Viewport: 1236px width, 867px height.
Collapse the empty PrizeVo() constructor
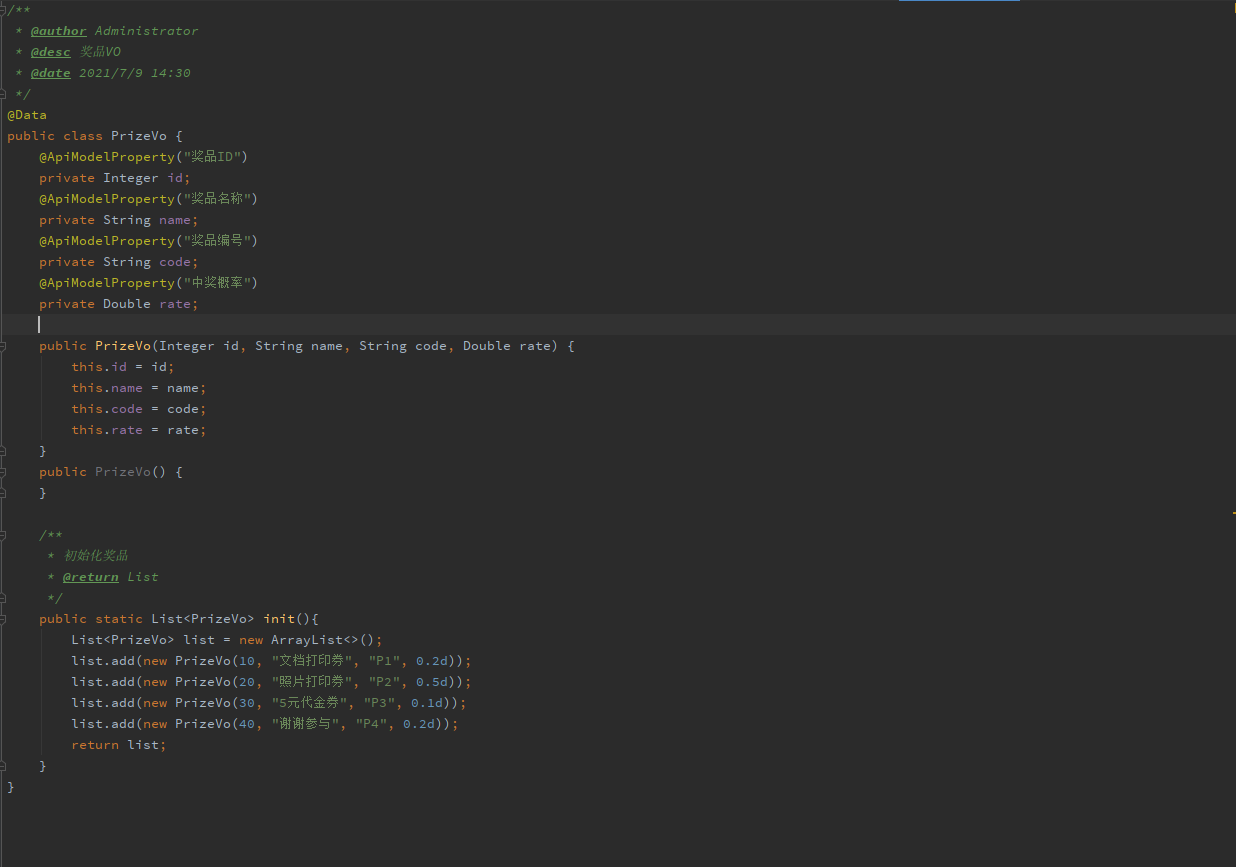point(4,472)
